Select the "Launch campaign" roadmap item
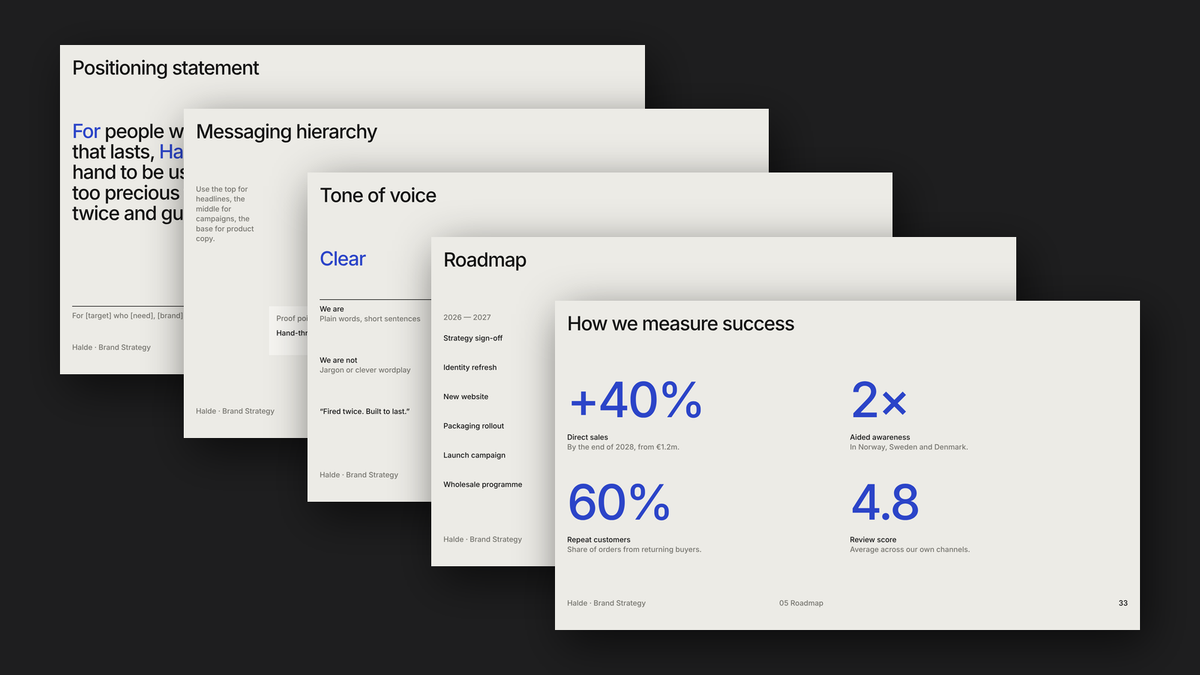 (475, 455)
